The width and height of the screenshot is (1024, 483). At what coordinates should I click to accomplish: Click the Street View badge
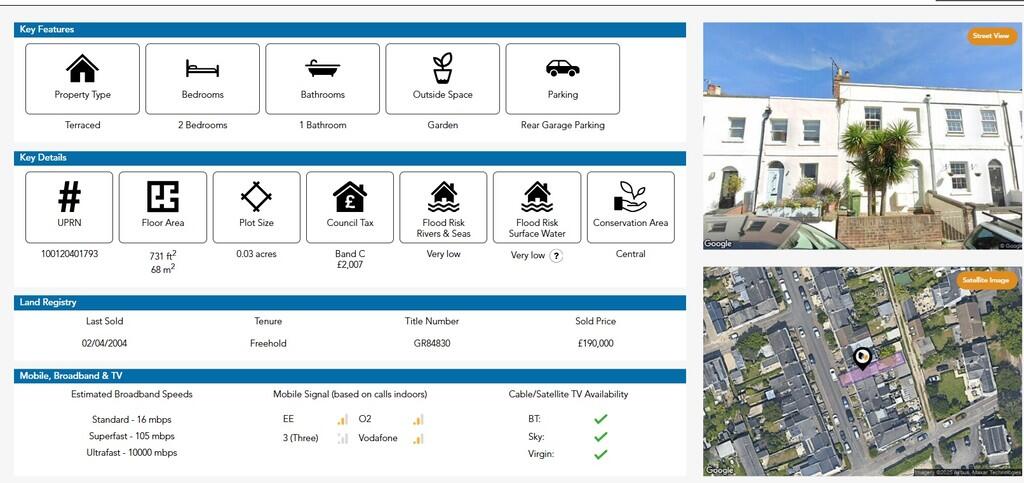pos(992,37)
